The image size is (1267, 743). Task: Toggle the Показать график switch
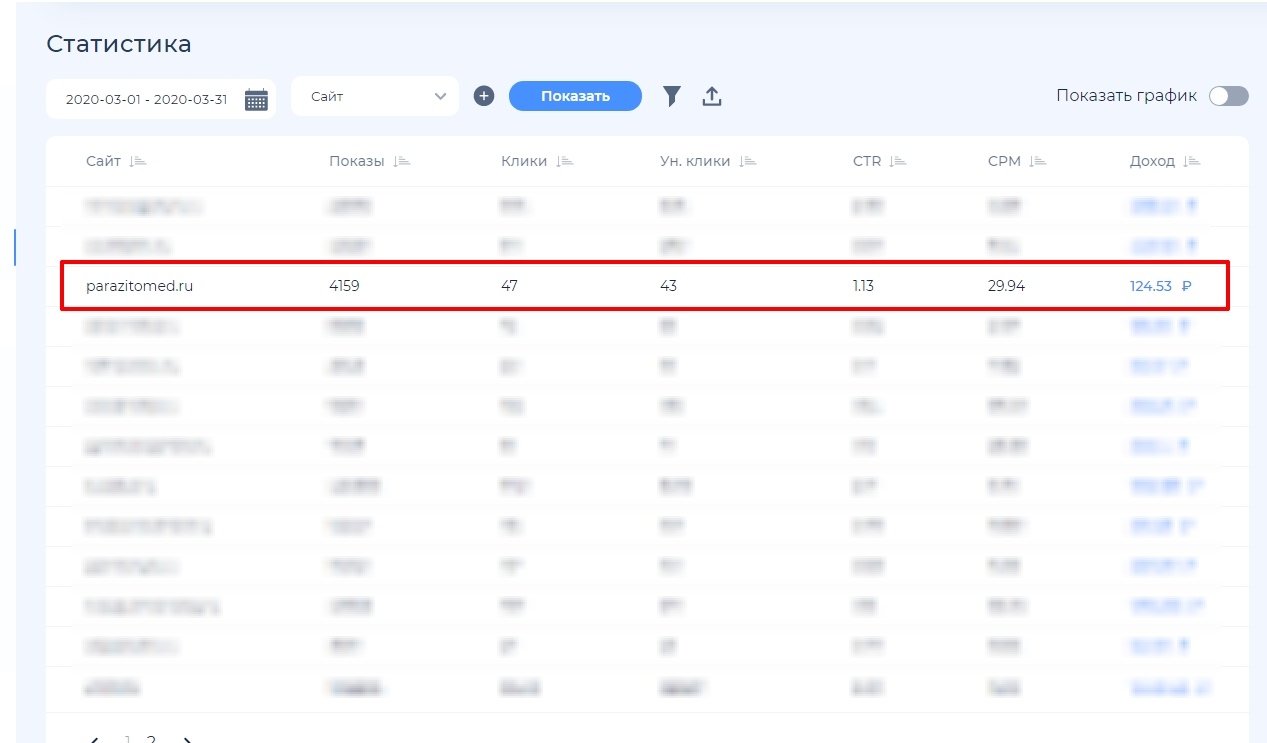tap(1228, 96)
